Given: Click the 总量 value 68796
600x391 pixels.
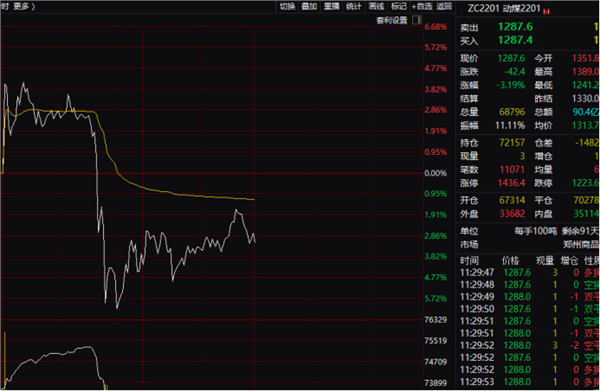Looking at the screenshot, I should (x=512, y=112).
